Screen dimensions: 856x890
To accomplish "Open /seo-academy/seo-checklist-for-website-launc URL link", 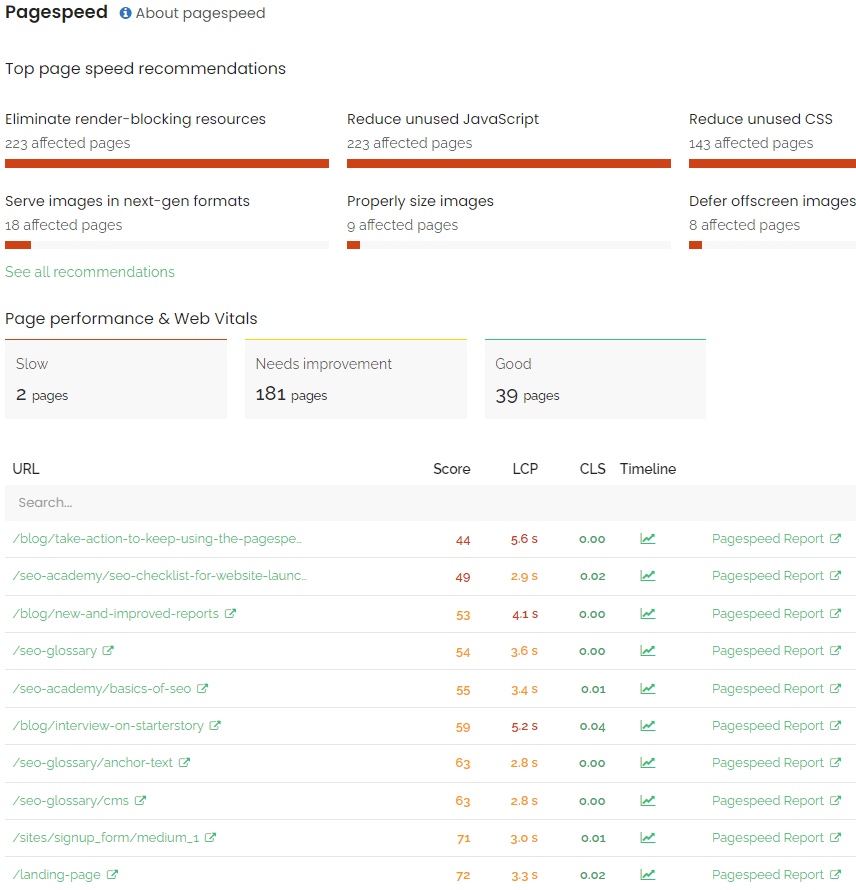I will click(x=160, y=576).
